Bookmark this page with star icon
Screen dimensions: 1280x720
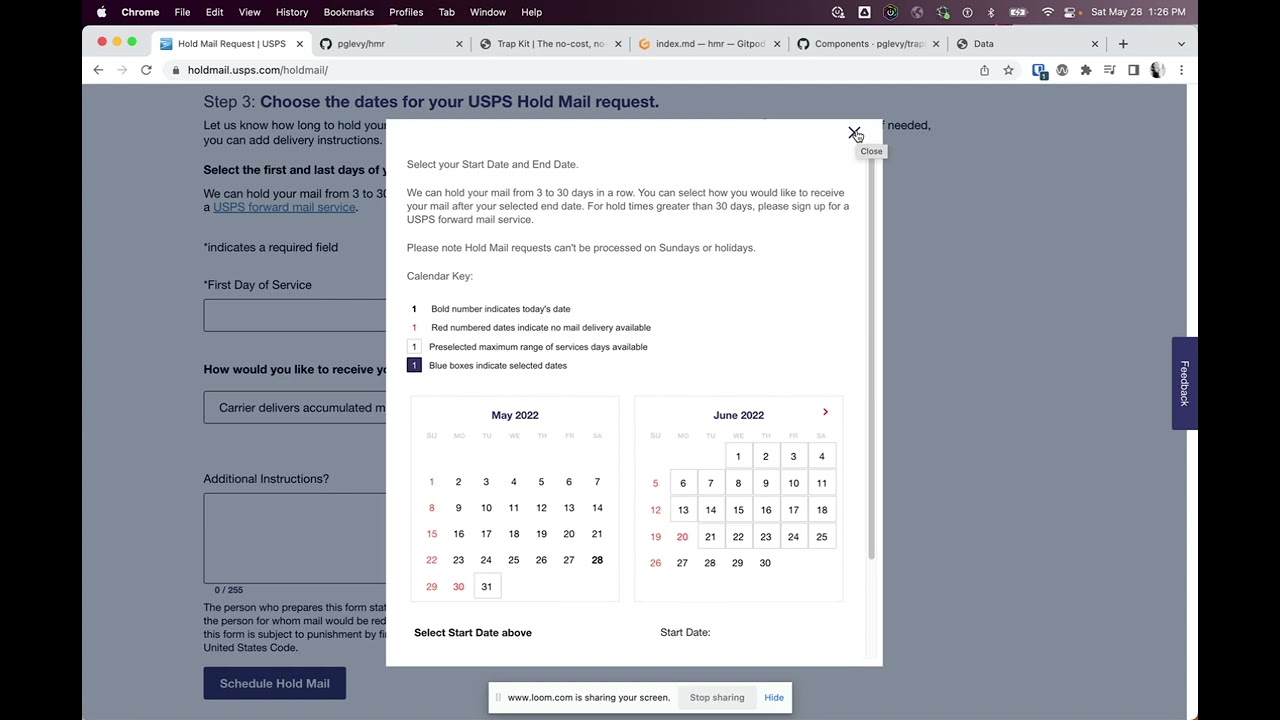point(1008,70)
